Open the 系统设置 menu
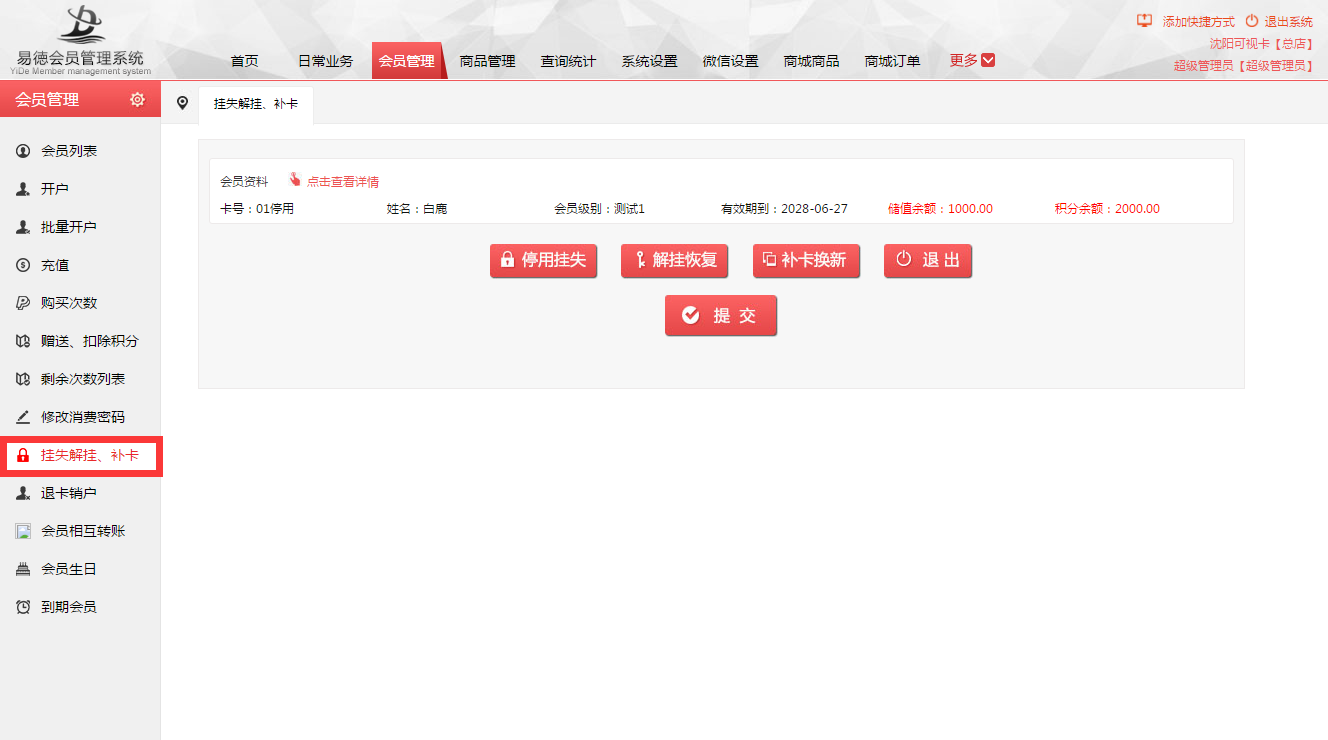Image resolution: width=1328 pixels, height=740 pixels. 650,61
